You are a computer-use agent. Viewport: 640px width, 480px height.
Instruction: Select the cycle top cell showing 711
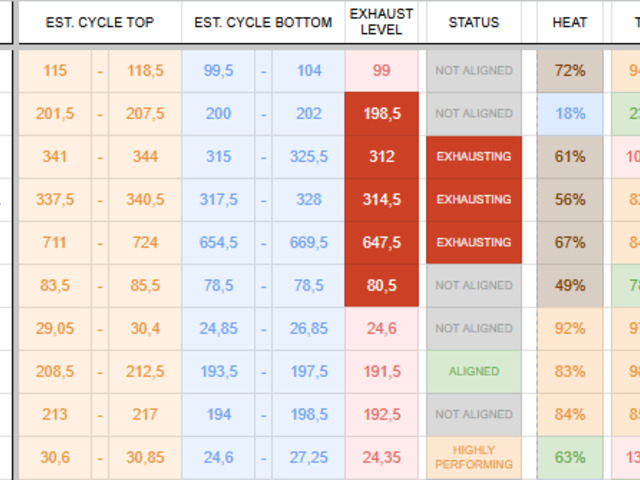tap(55, 243)
